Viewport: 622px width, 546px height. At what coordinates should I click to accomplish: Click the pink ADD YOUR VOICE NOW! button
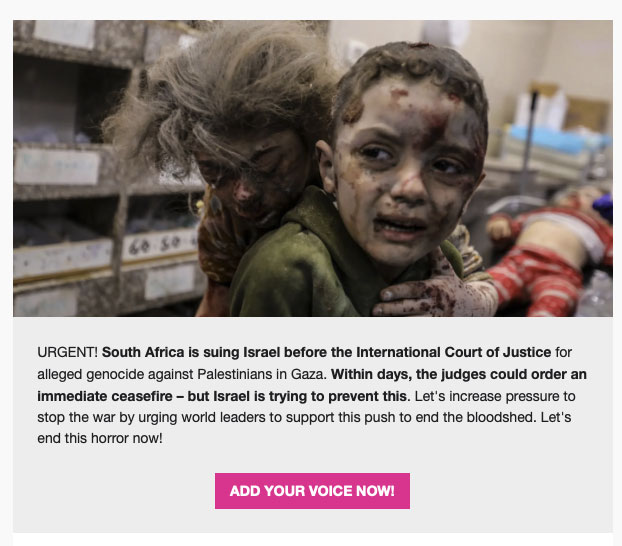(x=312, y=491)
